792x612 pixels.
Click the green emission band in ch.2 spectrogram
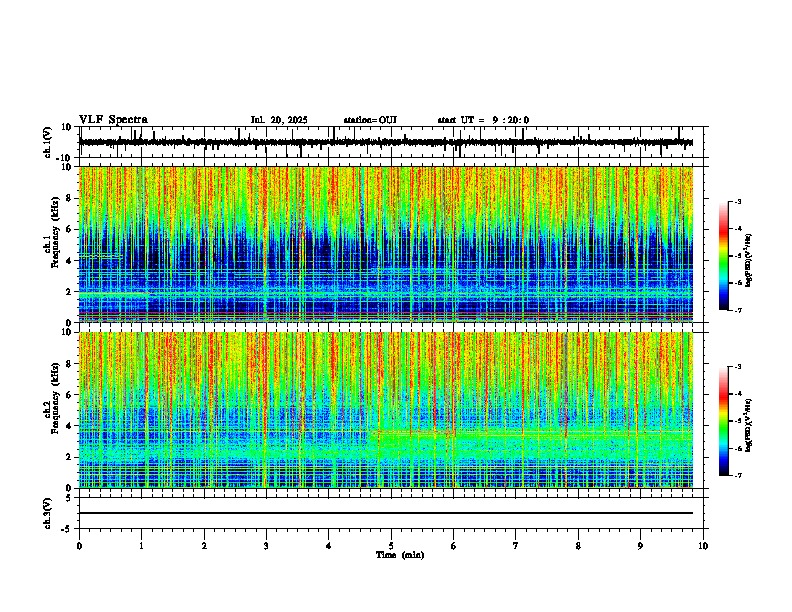pyautogui.click(x=530, y=444)
